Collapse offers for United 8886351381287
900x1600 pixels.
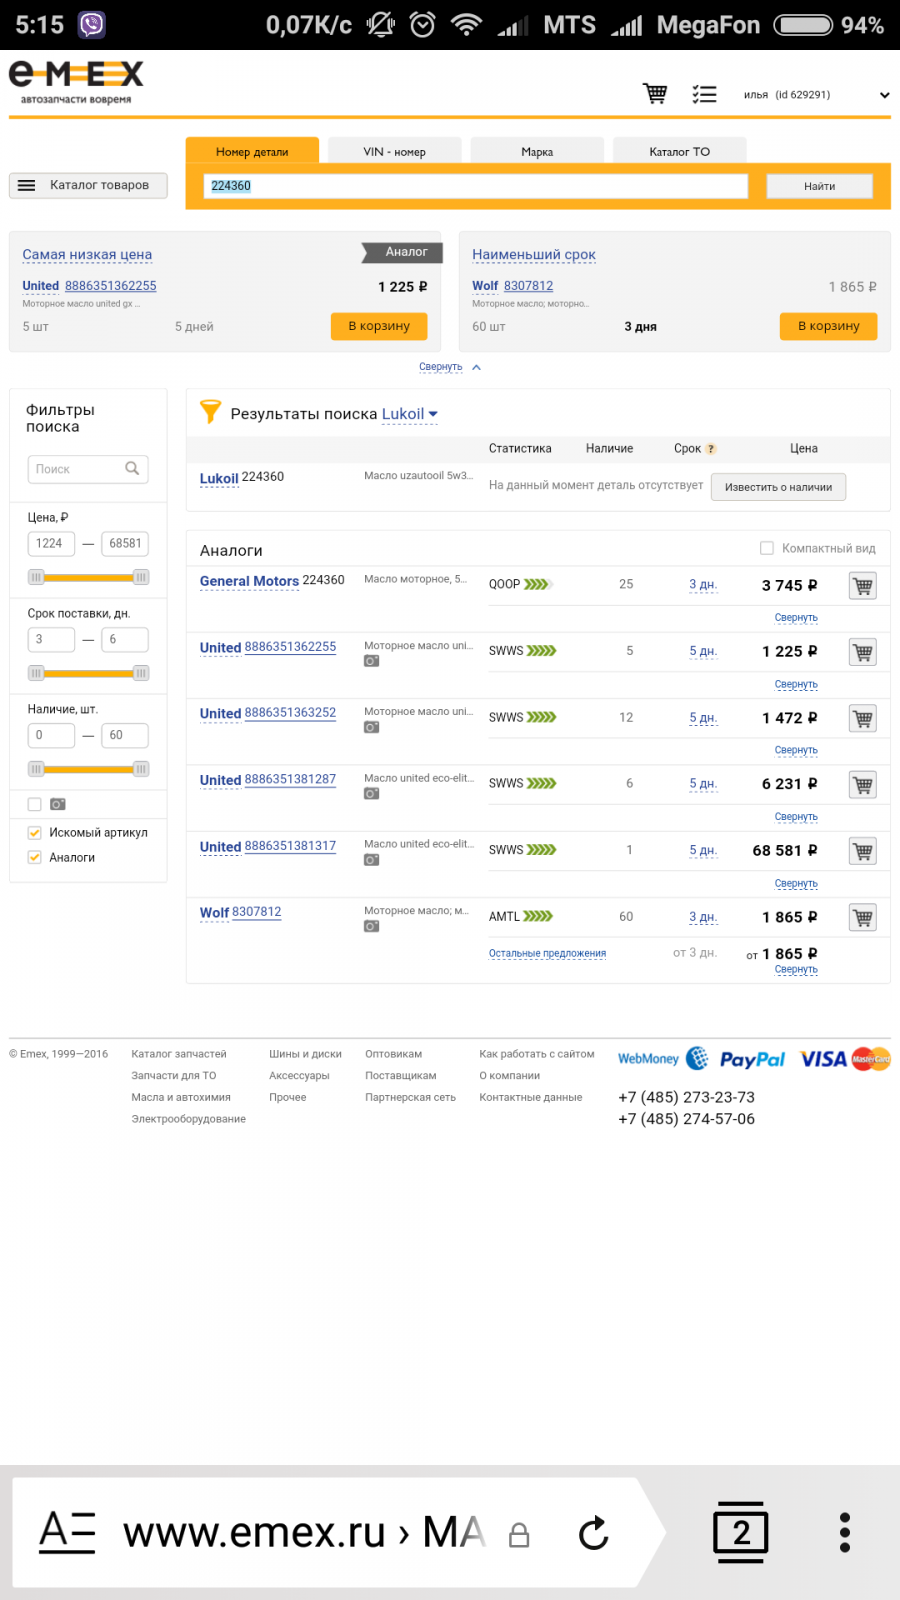coord(796,817)
